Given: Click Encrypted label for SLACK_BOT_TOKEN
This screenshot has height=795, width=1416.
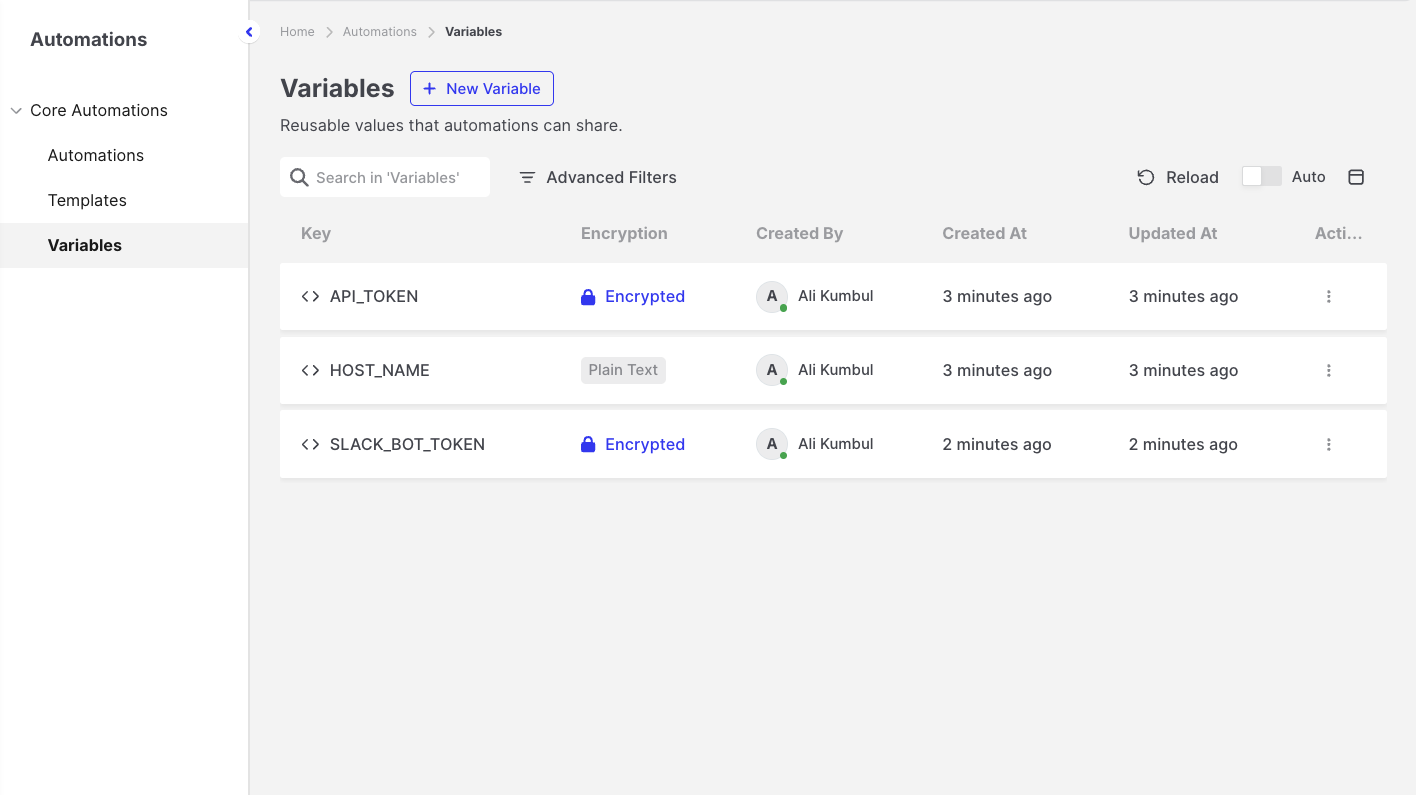Looking at the screenshot, I should point(645,444).
